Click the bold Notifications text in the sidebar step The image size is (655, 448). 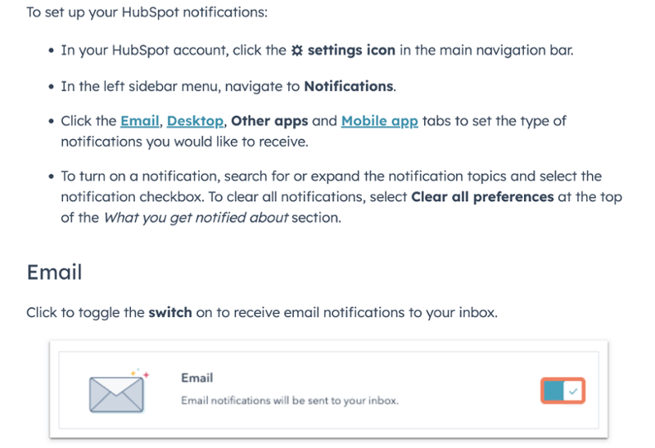tap(349, 86)
